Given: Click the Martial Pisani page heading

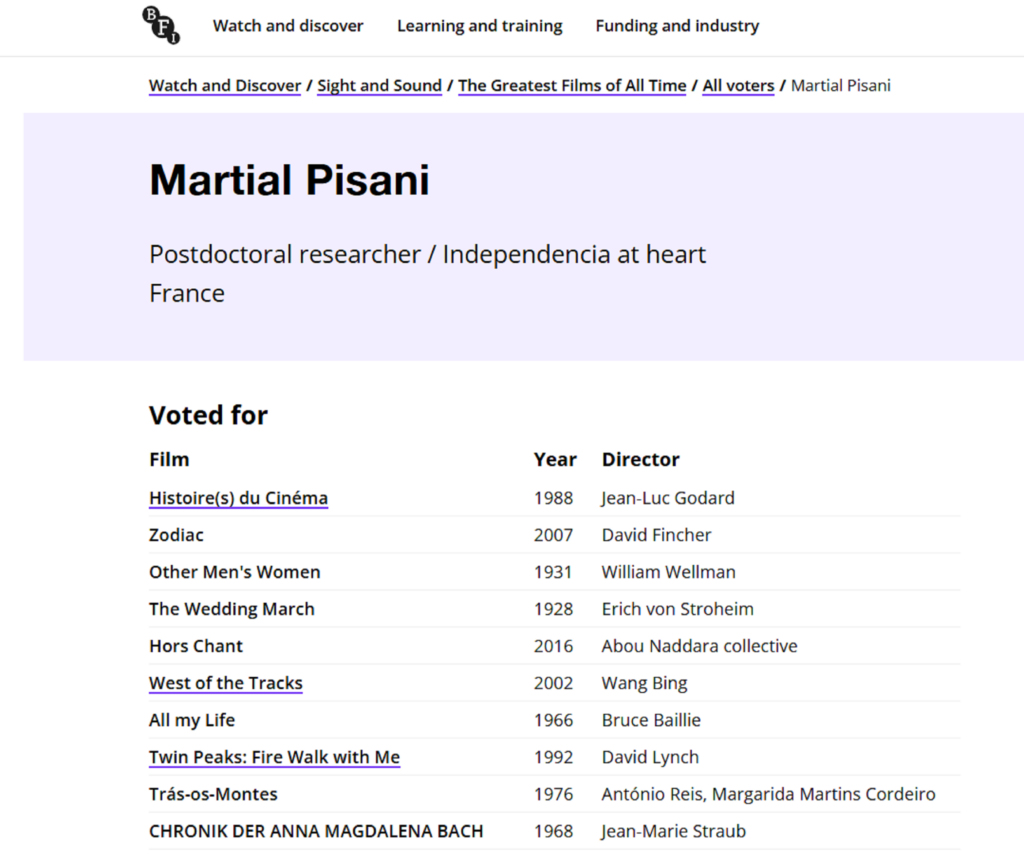Looking at the screenshot, I should [289, 180].
